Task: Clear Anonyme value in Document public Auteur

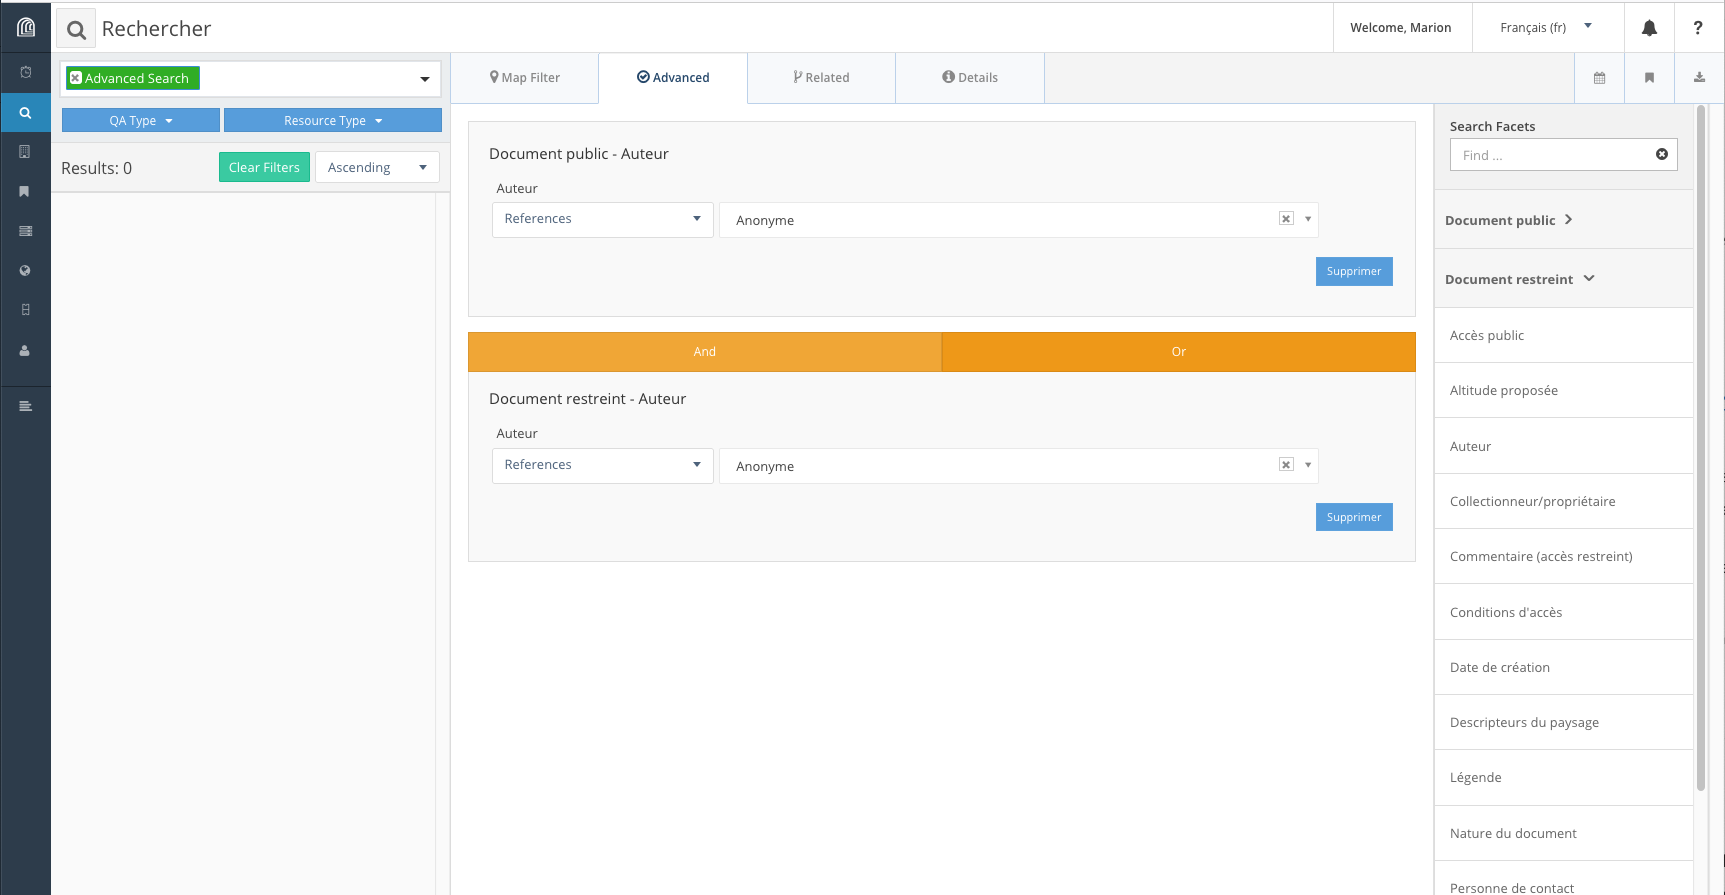Action: (1286, 219)
